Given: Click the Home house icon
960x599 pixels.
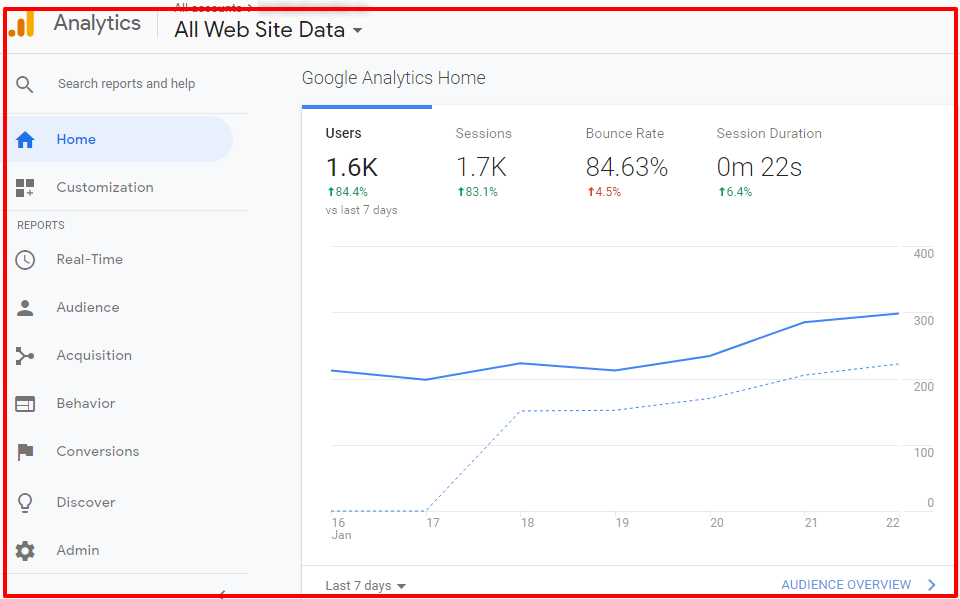Looking at the screenshot, I should 24,140.
